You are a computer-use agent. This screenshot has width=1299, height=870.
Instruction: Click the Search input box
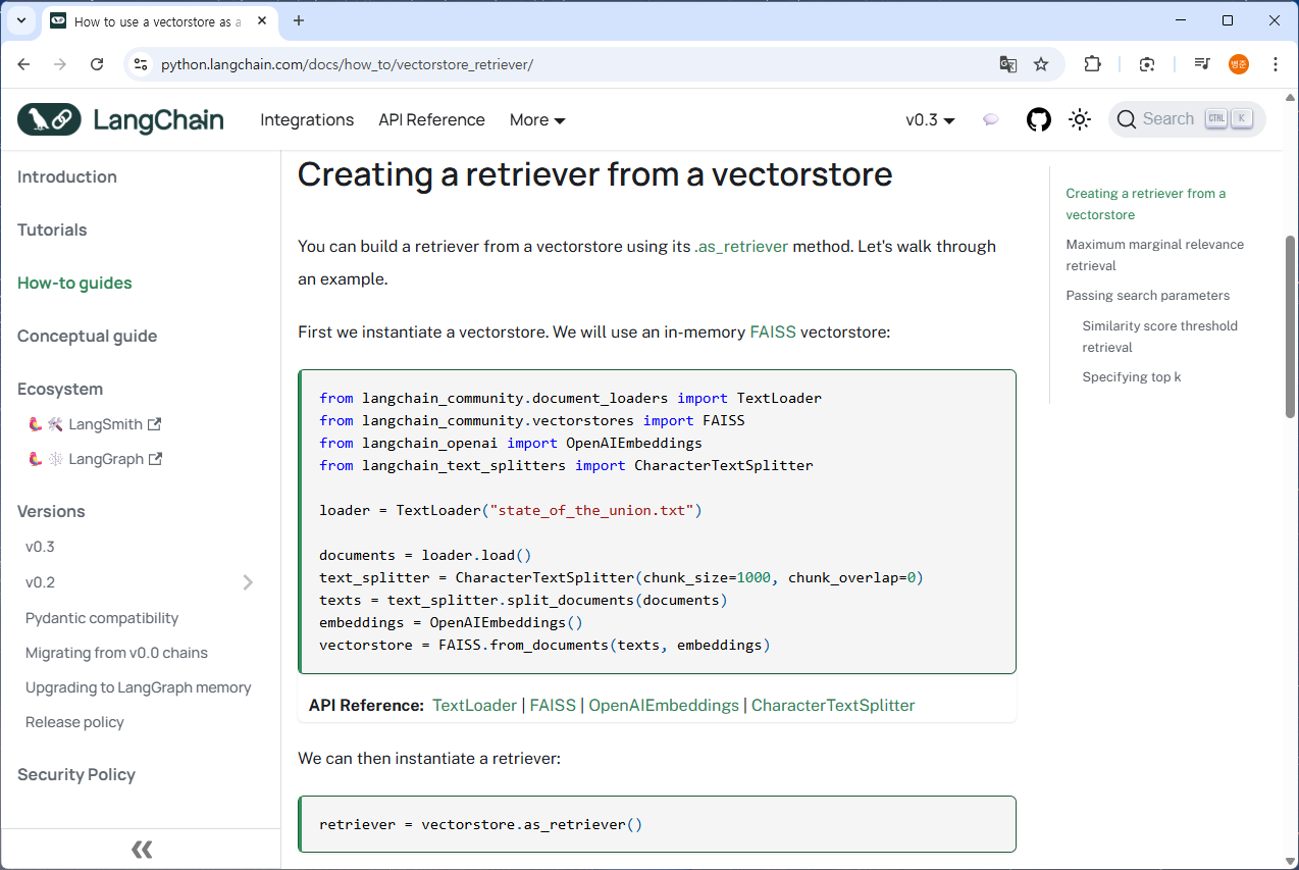tap(1187, 120)
